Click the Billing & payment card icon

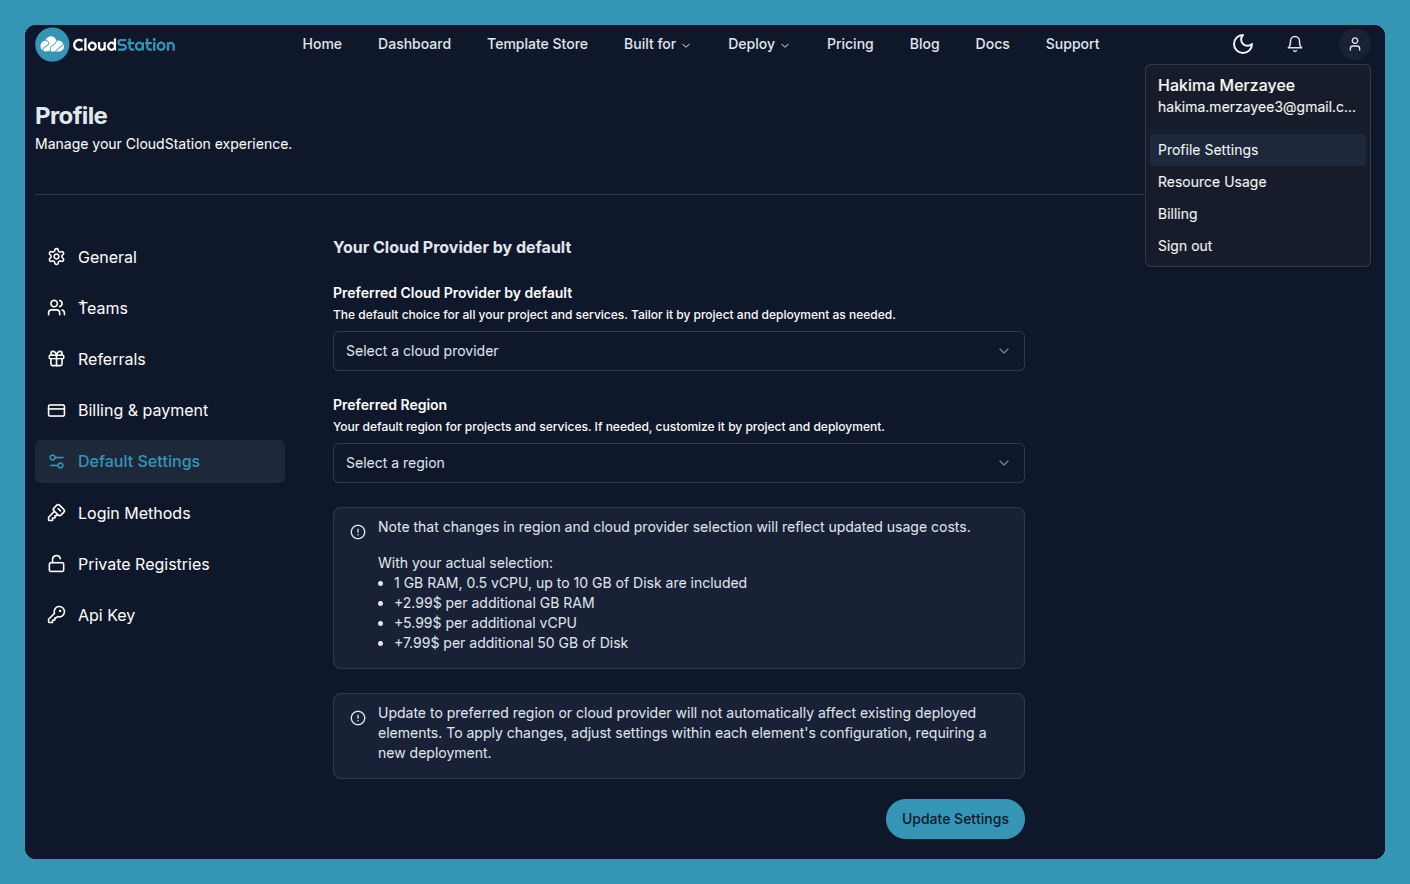[57, 410]
